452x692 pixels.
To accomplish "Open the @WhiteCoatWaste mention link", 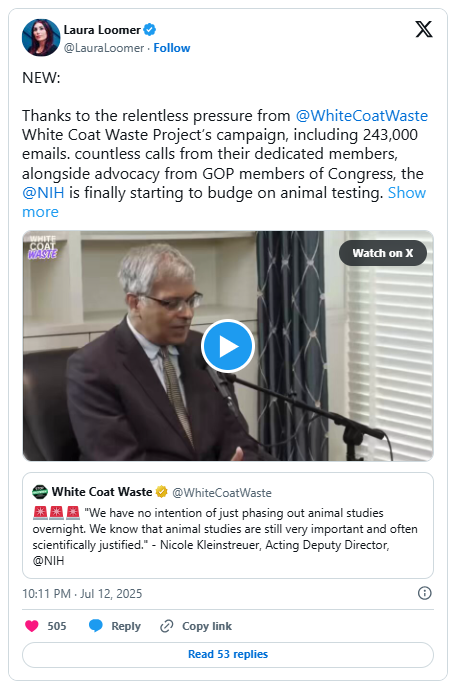I will click(x=362, y=116).
